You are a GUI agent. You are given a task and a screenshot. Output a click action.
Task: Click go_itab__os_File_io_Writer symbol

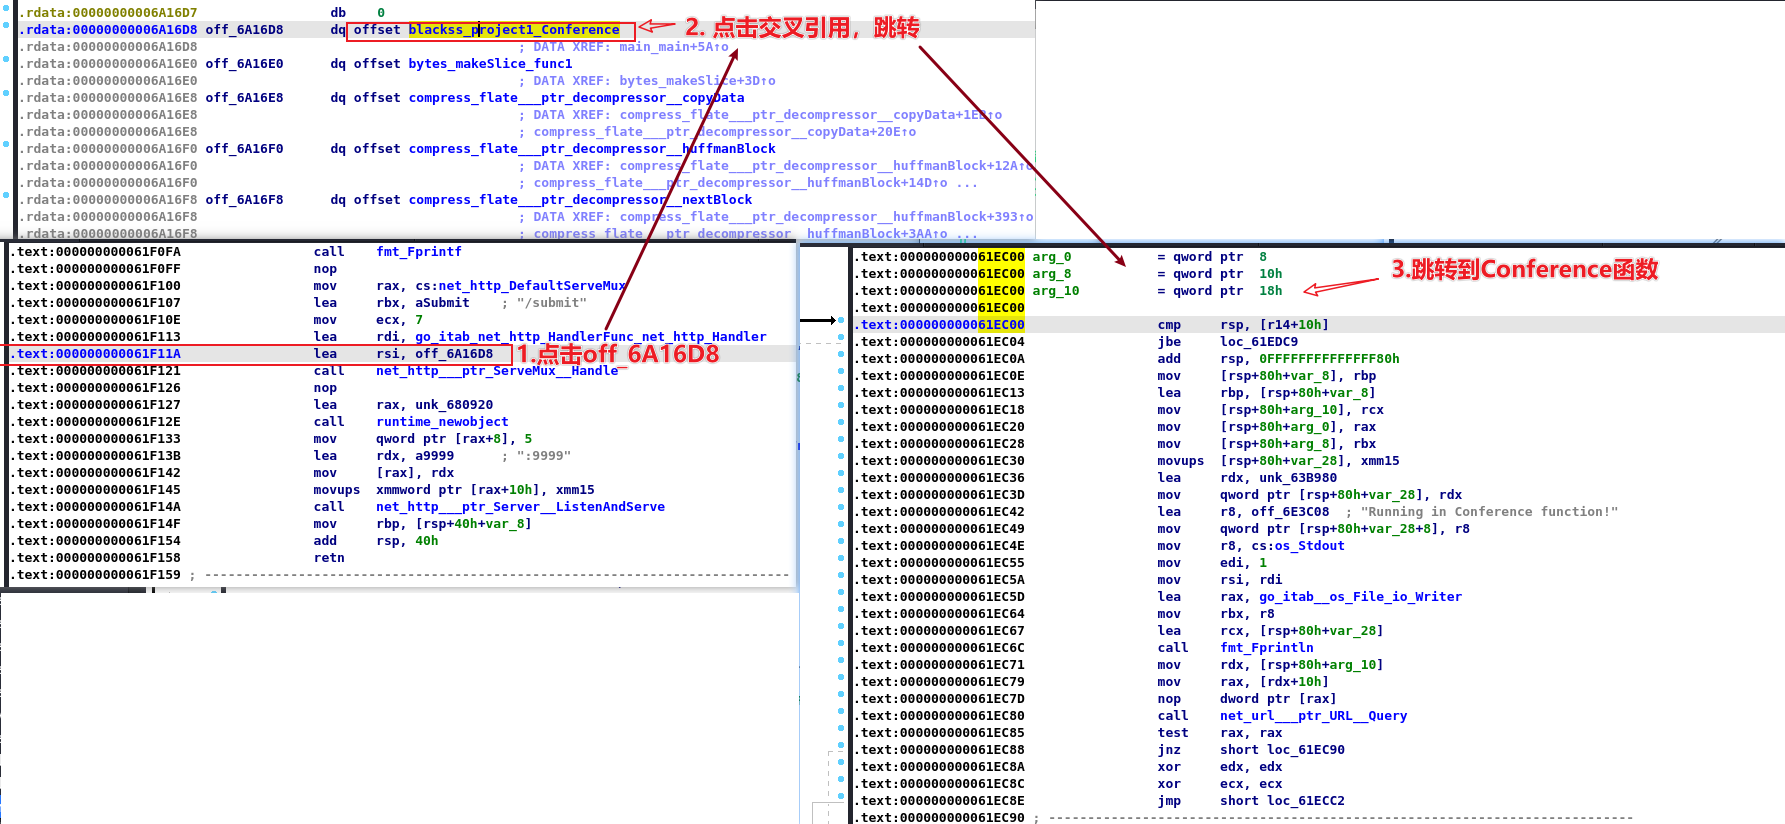pos(1360,597)
